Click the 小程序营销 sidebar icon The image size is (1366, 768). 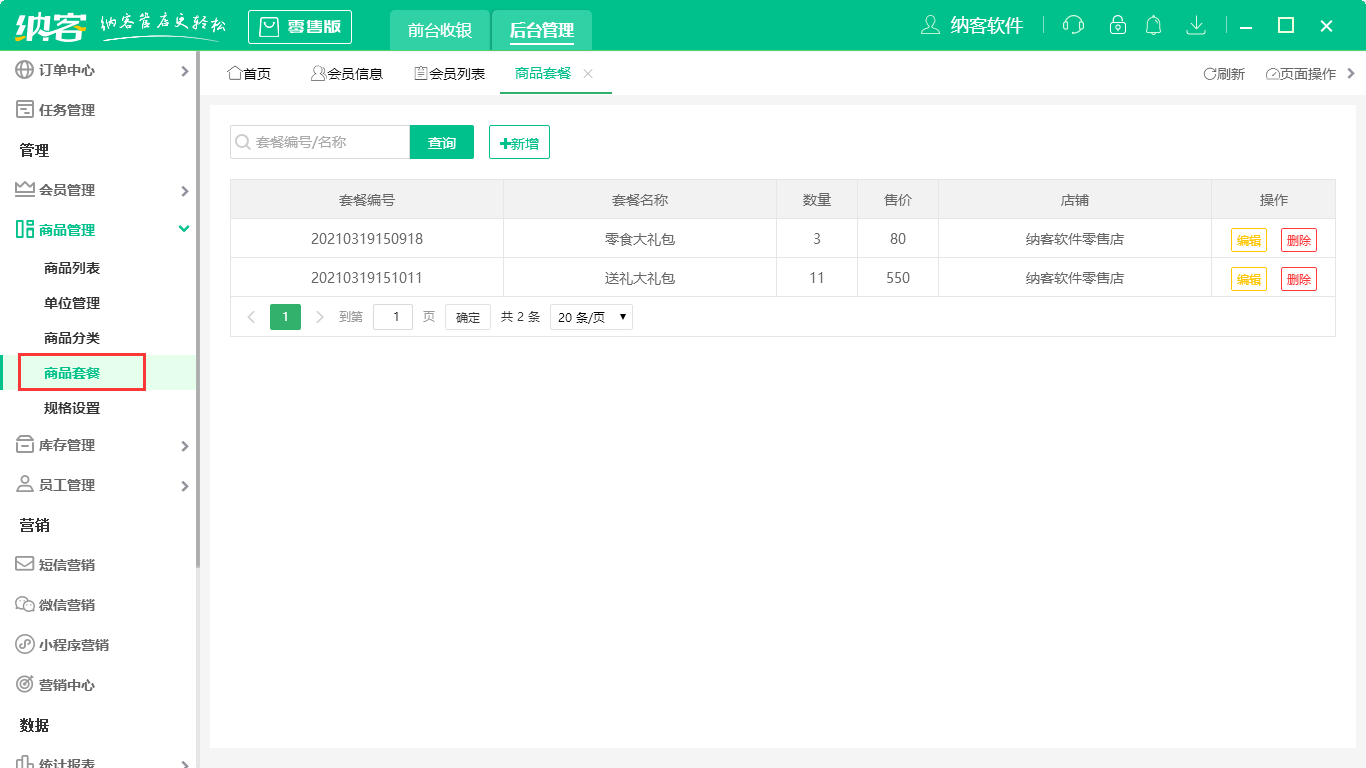(x=25, y=644)
